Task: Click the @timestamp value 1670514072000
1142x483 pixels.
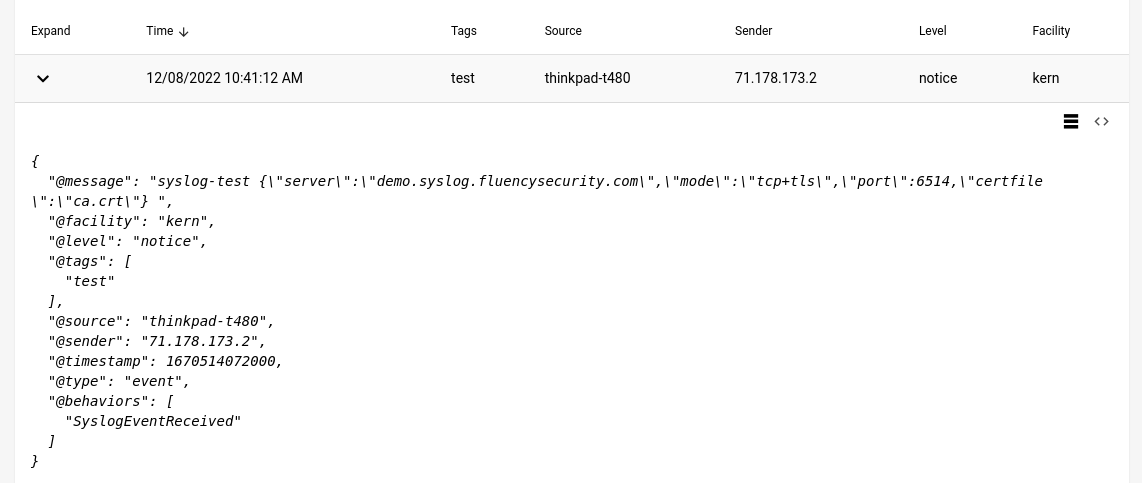Action: tap(221, 361)
